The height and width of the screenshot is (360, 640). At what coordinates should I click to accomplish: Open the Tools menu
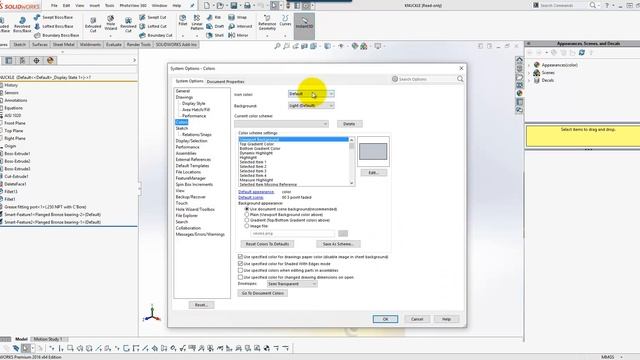tap(109, 6)
